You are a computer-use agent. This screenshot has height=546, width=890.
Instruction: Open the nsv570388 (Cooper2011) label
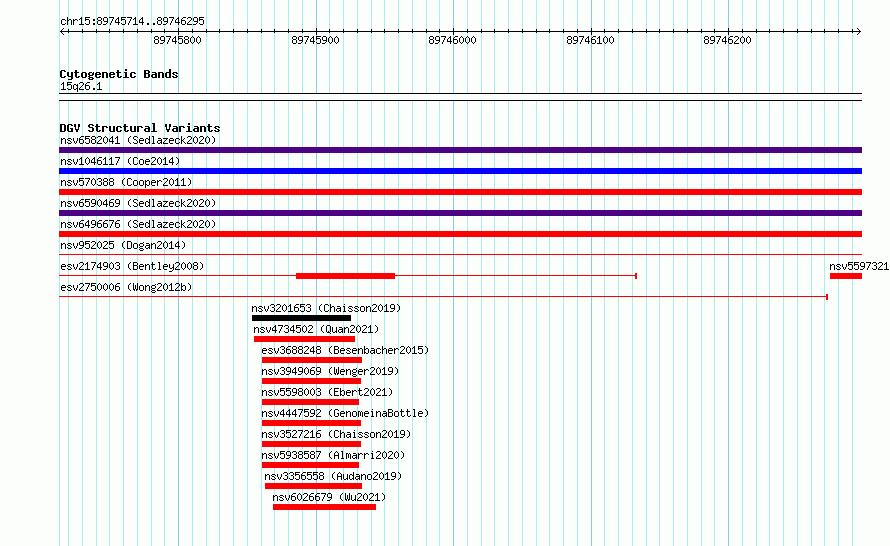126,182
